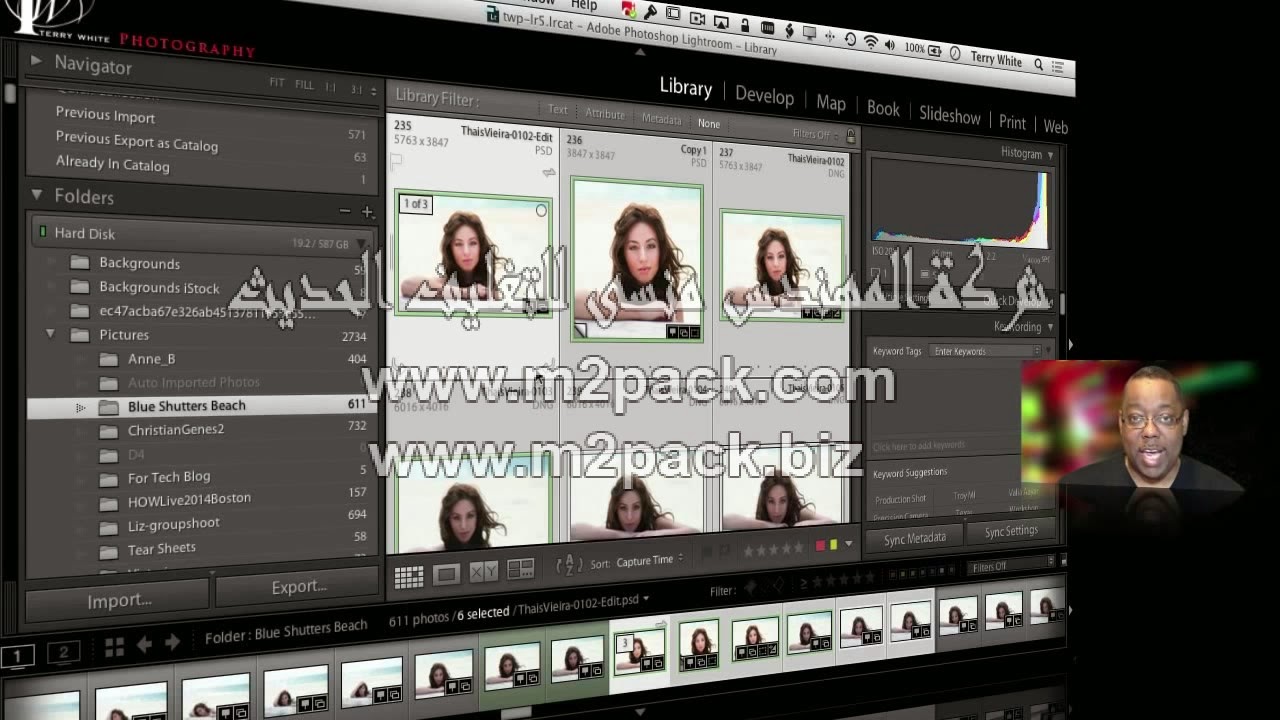This screenshot has width=1280, height=720.
Task: Open Notification Center menu bar icon
Action: (x=1060, y=67)
